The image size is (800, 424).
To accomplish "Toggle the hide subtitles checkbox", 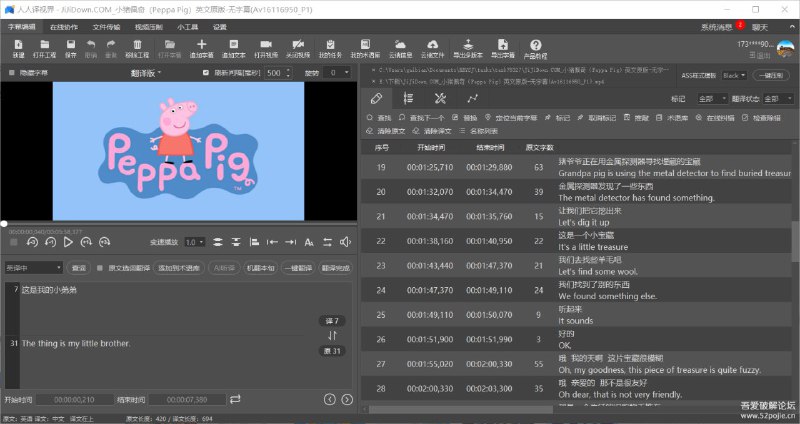I will pos(12,73).
